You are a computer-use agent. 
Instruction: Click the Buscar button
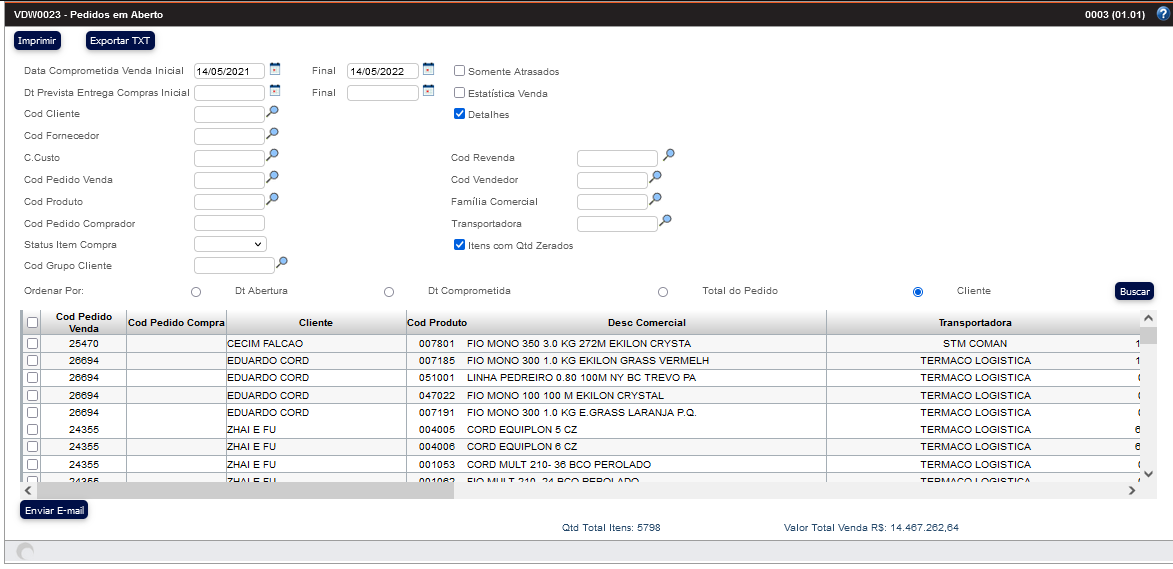click(1134, 291)
